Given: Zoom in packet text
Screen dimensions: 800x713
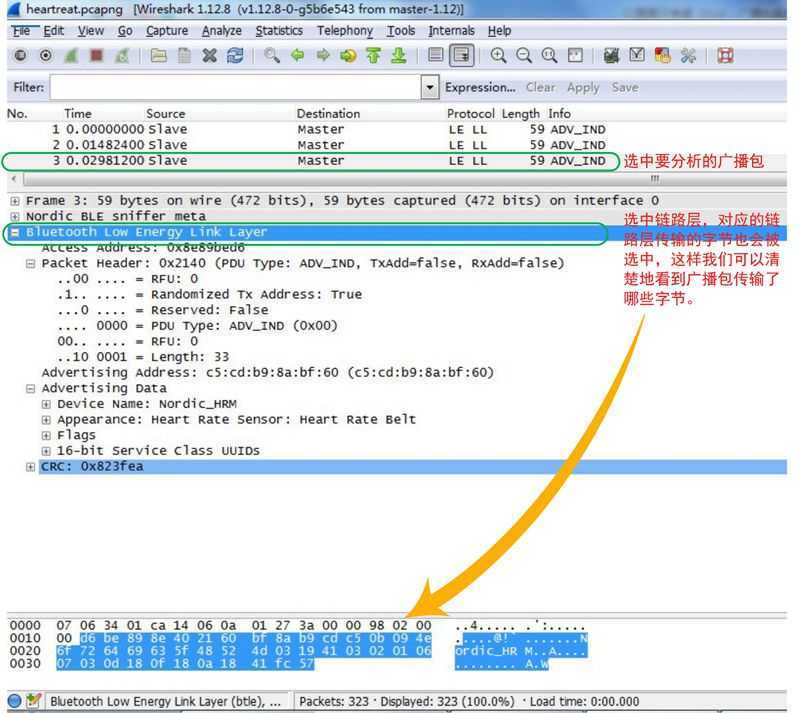Looking at the screenshot, I should coord(498,55).
